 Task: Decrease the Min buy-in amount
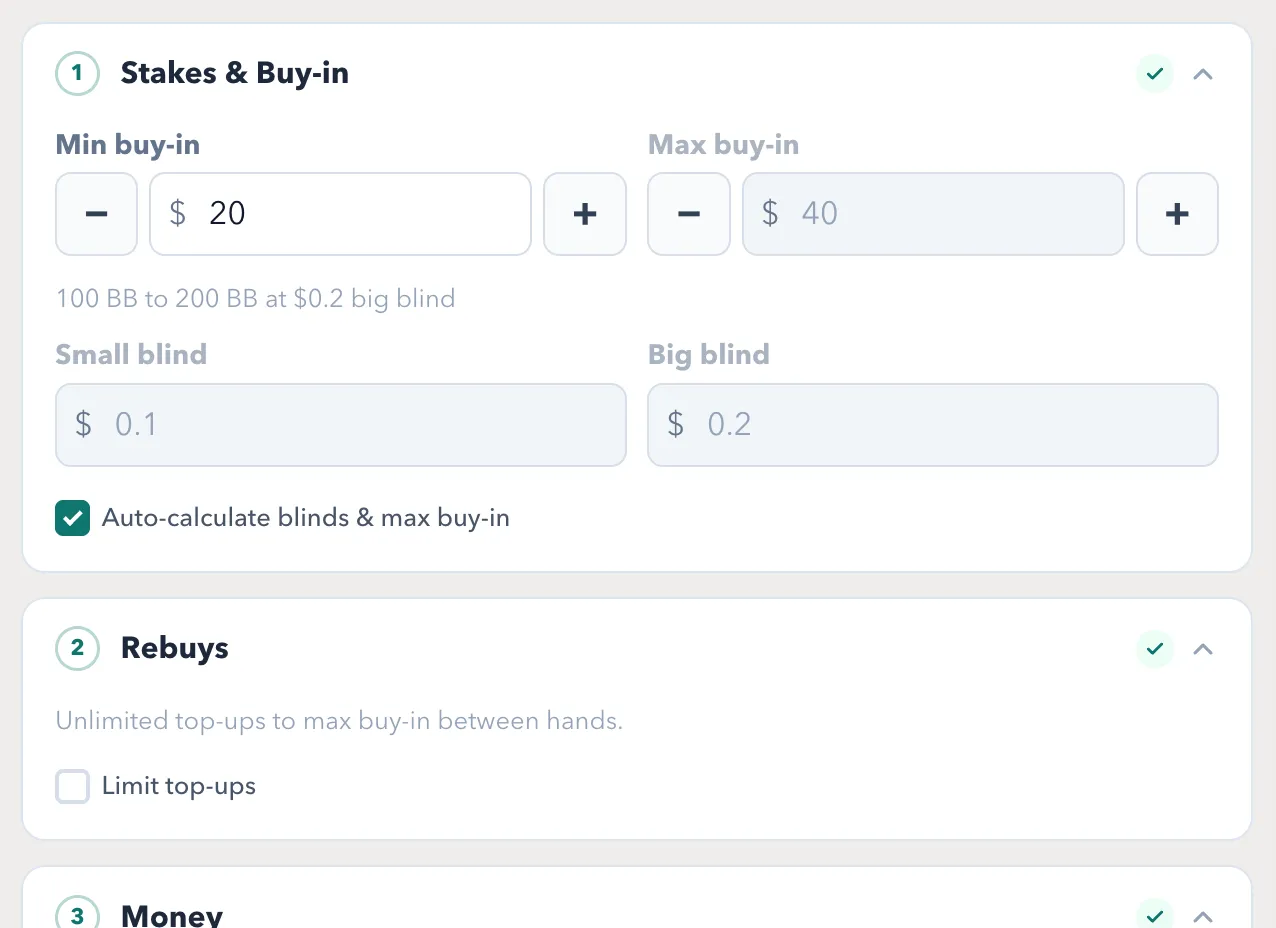pyautogui.click(x=96, y=214)
